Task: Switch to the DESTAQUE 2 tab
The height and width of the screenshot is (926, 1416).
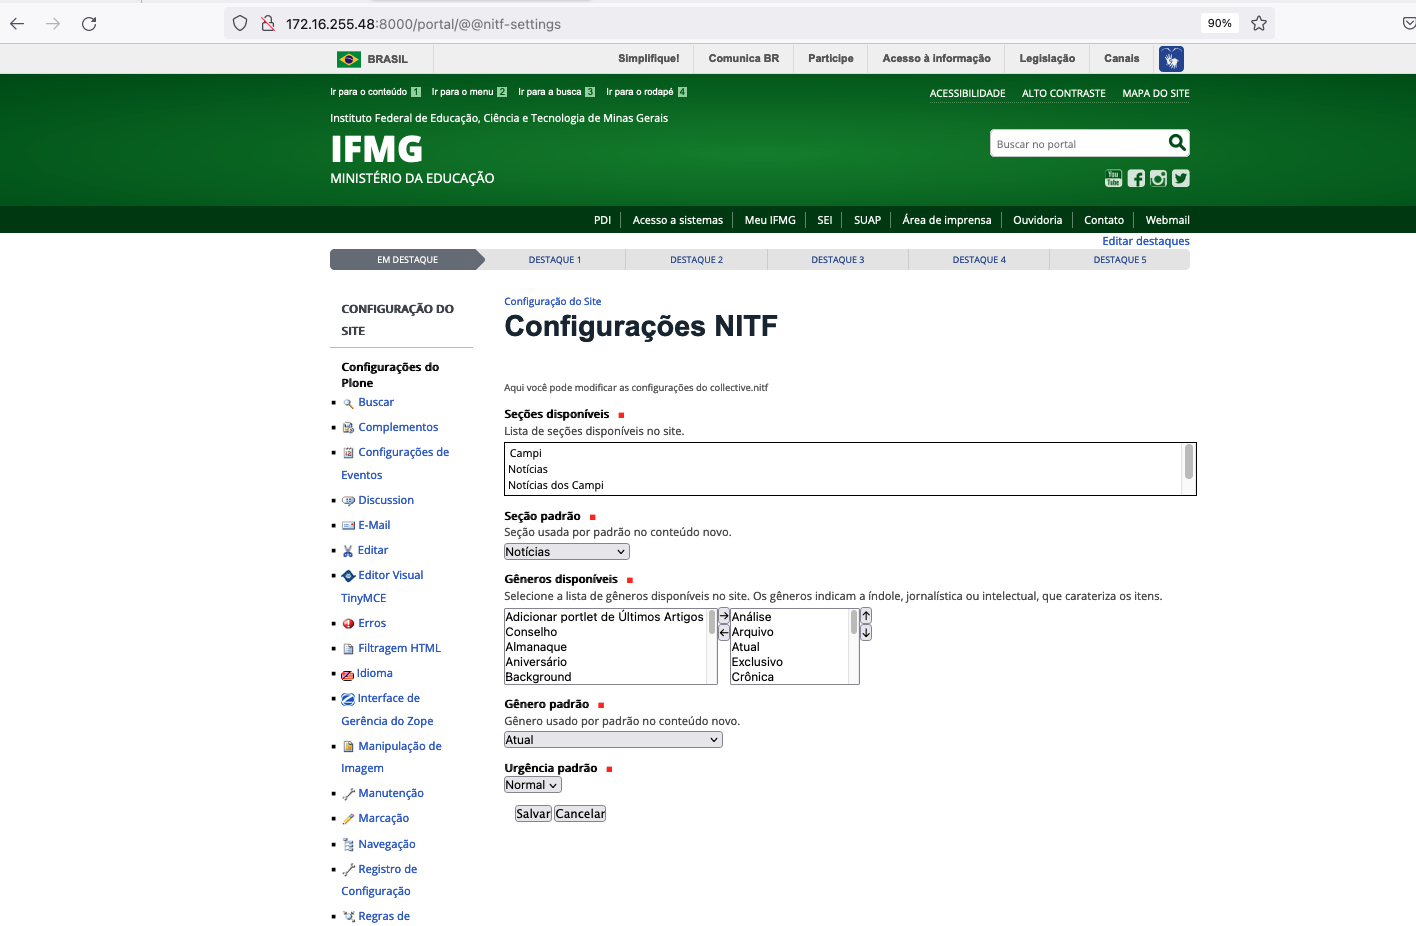Action: (x=696, y=259)
